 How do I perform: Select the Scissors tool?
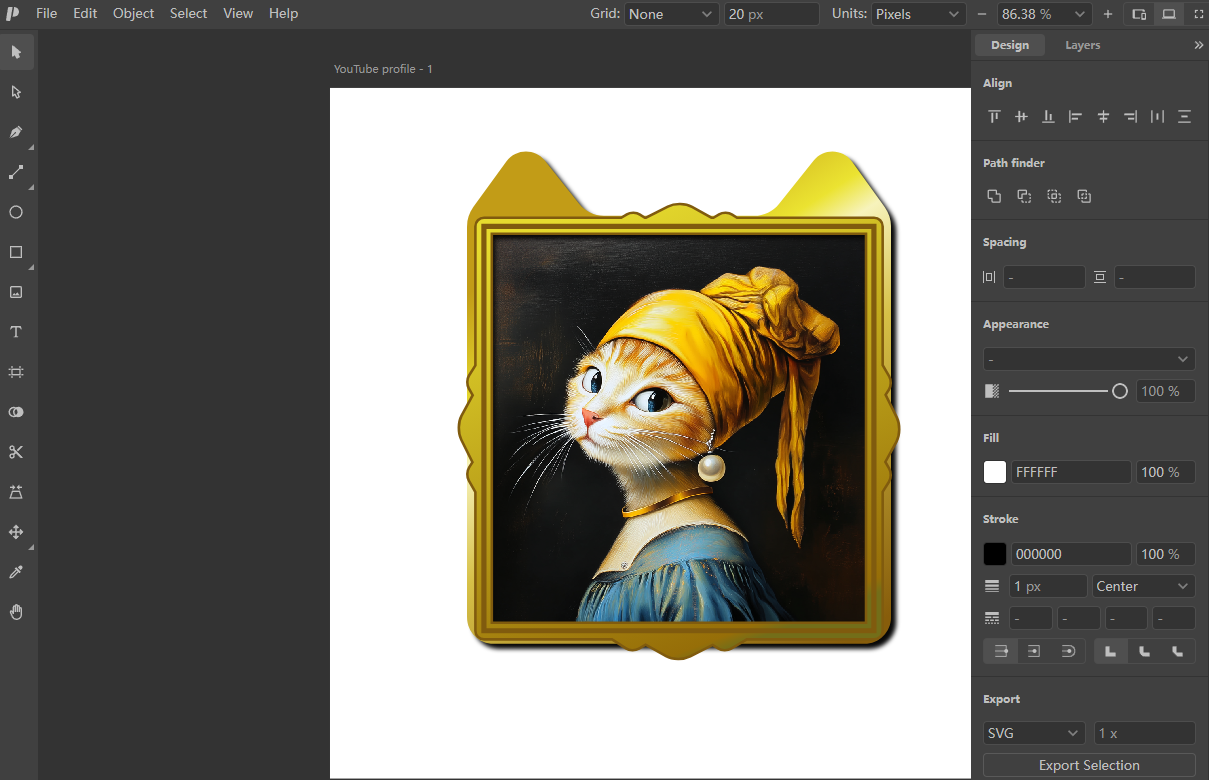coord(16,452)
